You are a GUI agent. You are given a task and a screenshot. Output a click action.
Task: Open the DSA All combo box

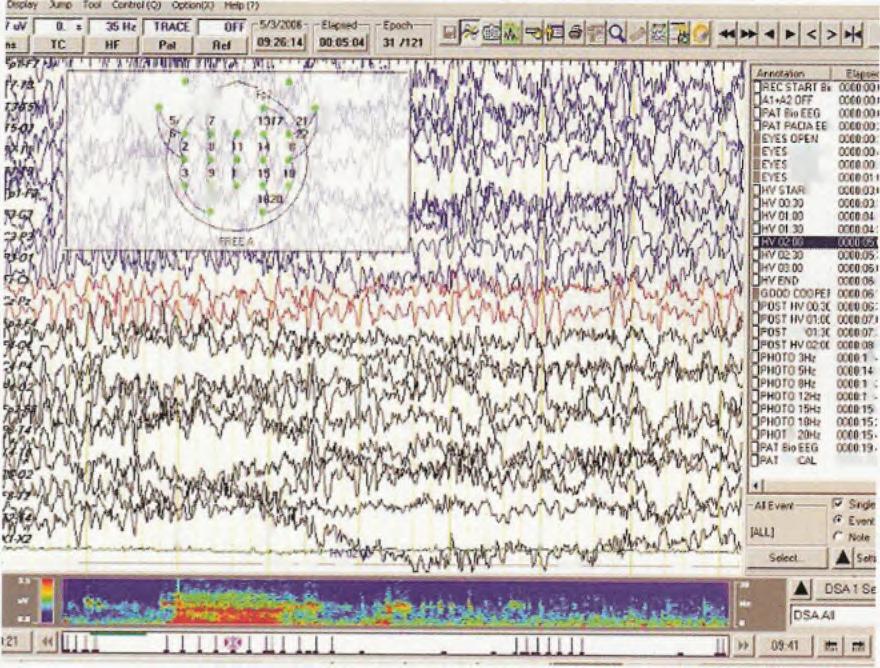point(834,616)
